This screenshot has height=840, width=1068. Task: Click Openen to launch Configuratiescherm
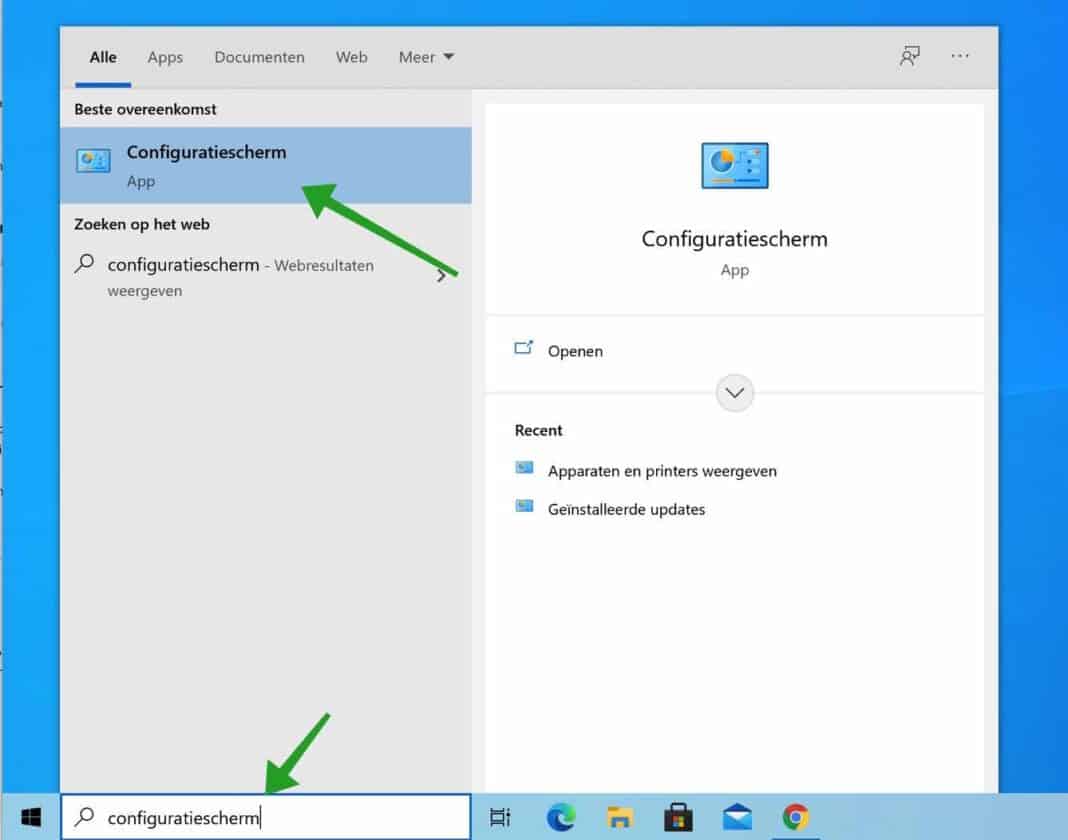(575, 351)
